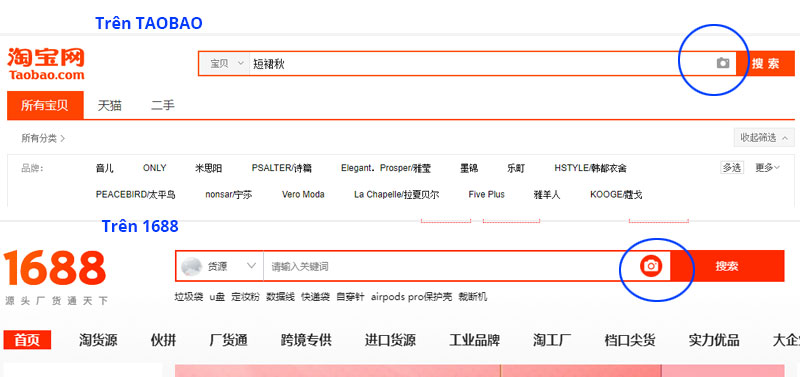Filter by brand ONLY

click(155, 168)
